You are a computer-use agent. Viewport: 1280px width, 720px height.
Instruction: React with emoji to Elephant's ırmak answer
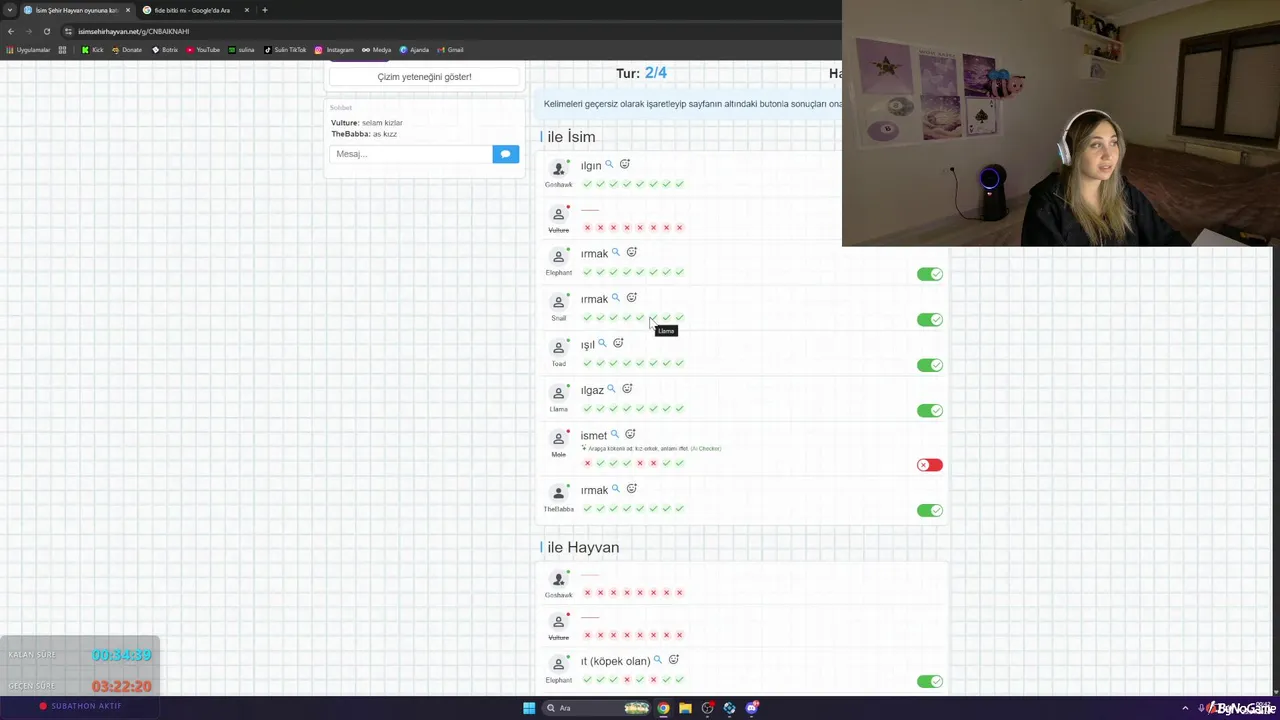[x=631, y=253]
